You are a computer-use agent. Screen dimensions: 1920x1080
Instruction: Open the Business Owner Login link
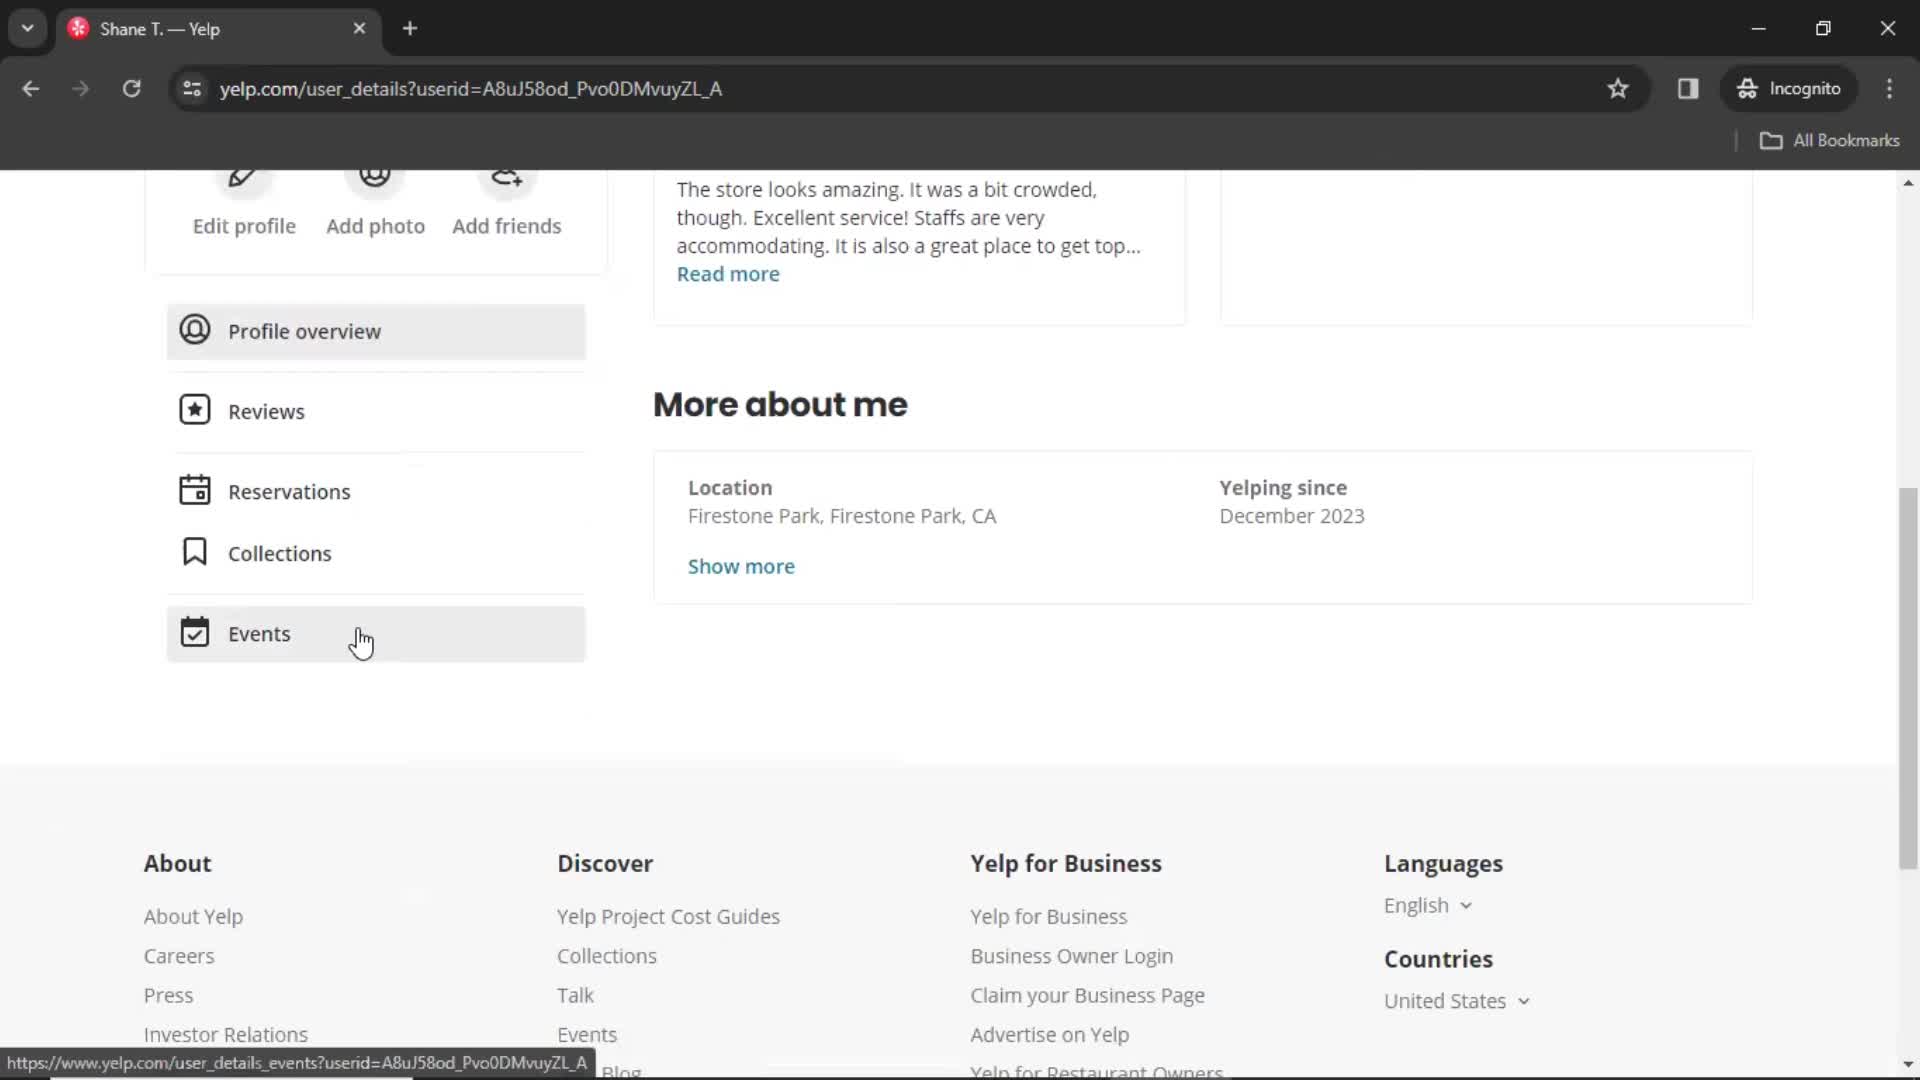point(1071,956)
